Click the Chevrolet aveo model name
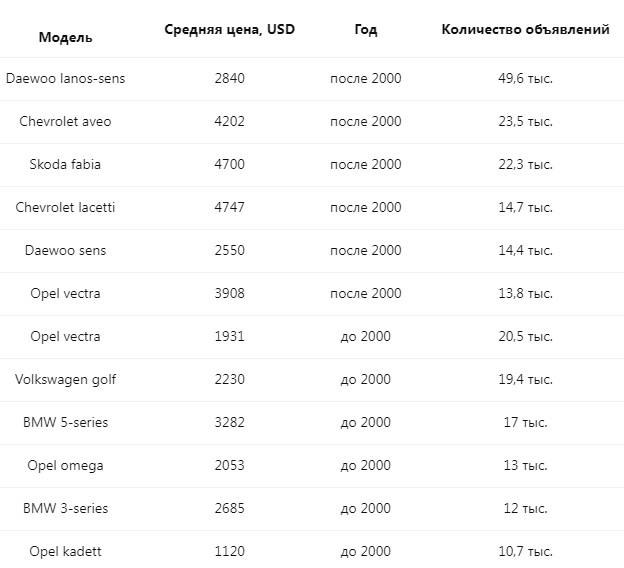Viewport: 624px width, 568px height. pyautogui.click(x=65, y=121)
